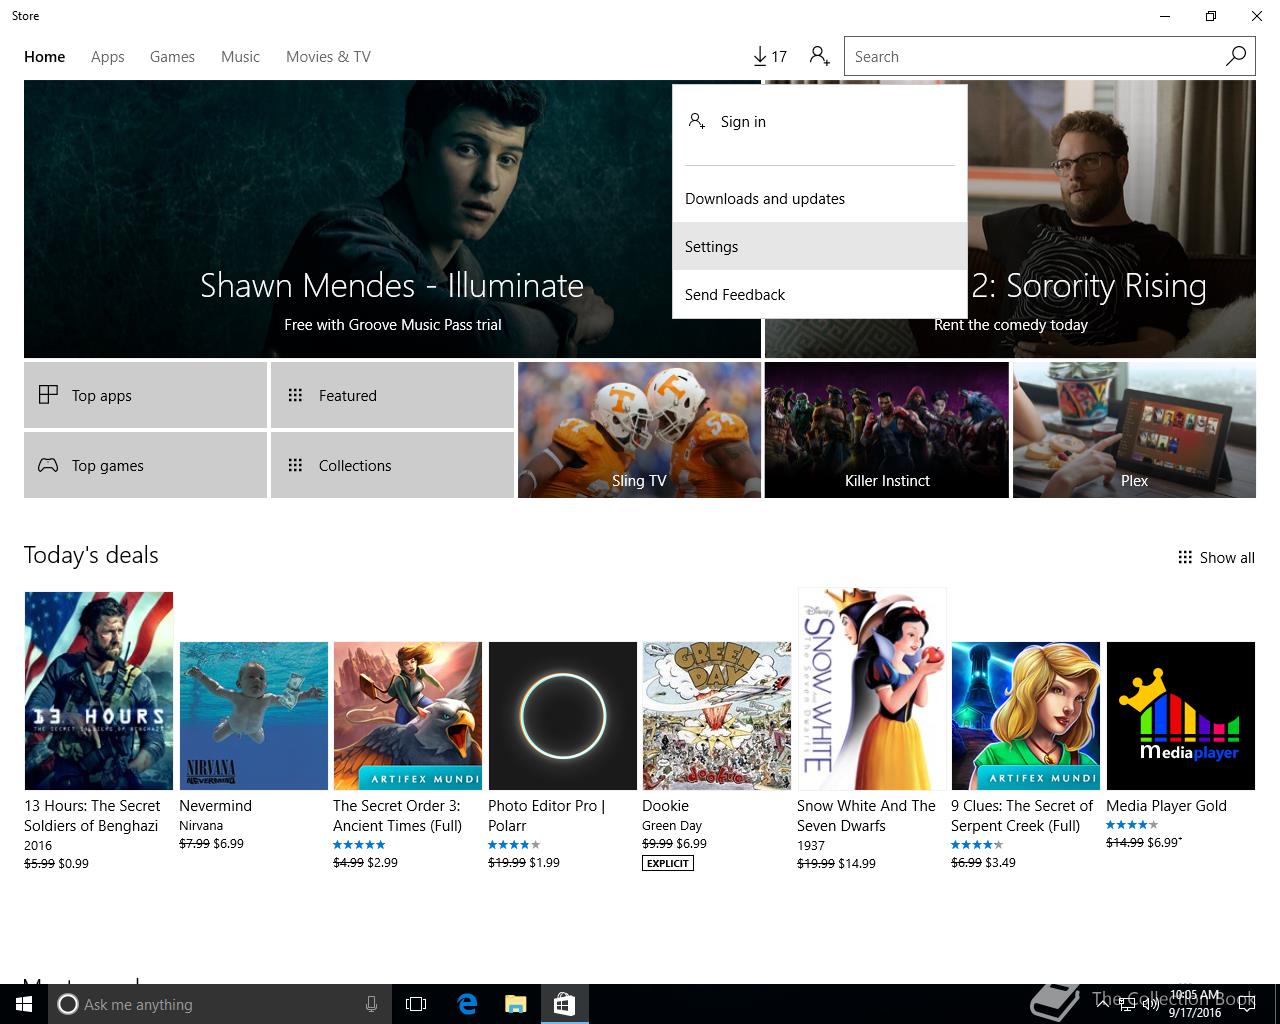Click the $0.99 price under 13 Hours
Image resolution: width=1280 pixels, height=1024 pixels.
click(74, 863)
